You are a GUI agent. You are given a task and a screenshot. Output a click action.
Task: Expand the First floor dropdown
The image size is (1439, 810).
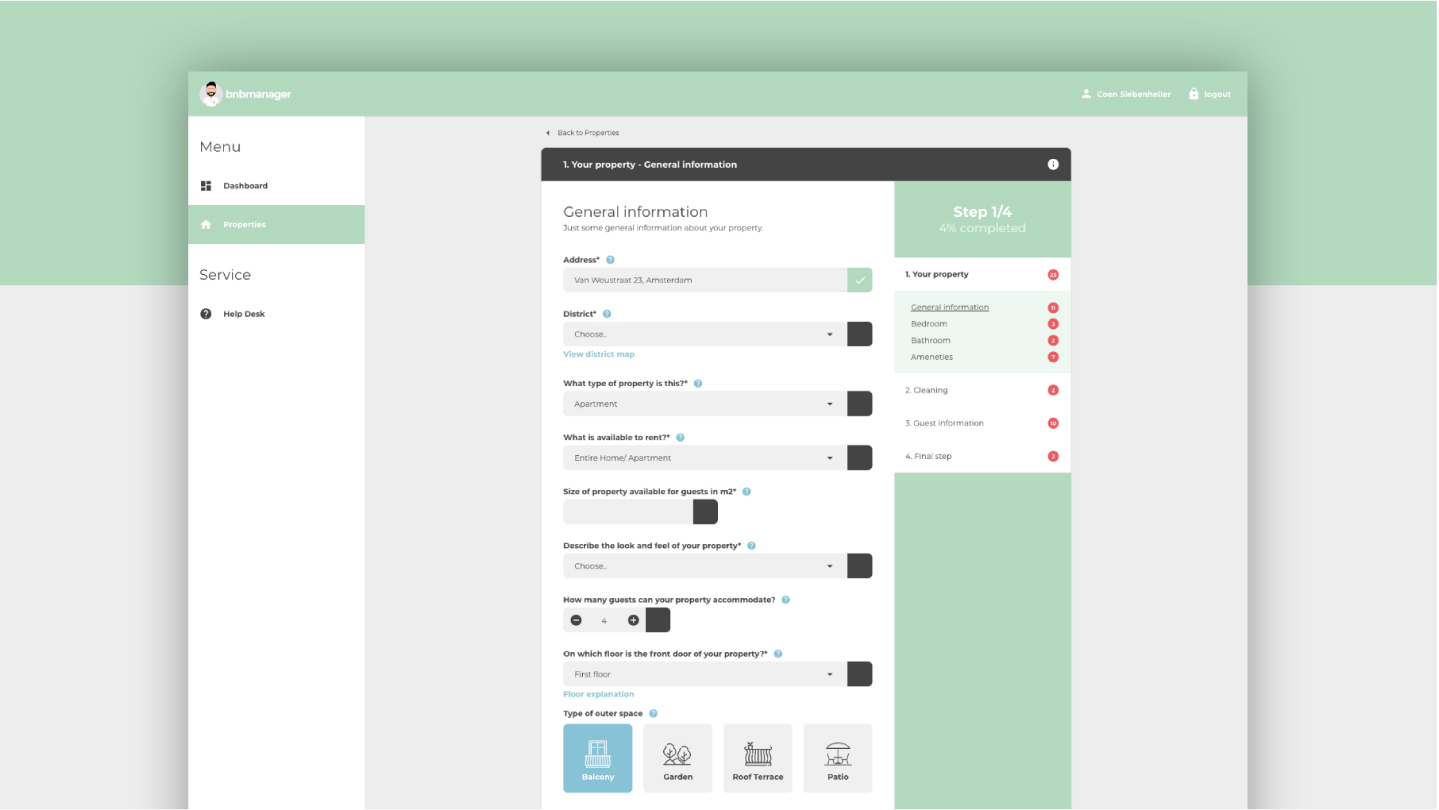[705, 674]
